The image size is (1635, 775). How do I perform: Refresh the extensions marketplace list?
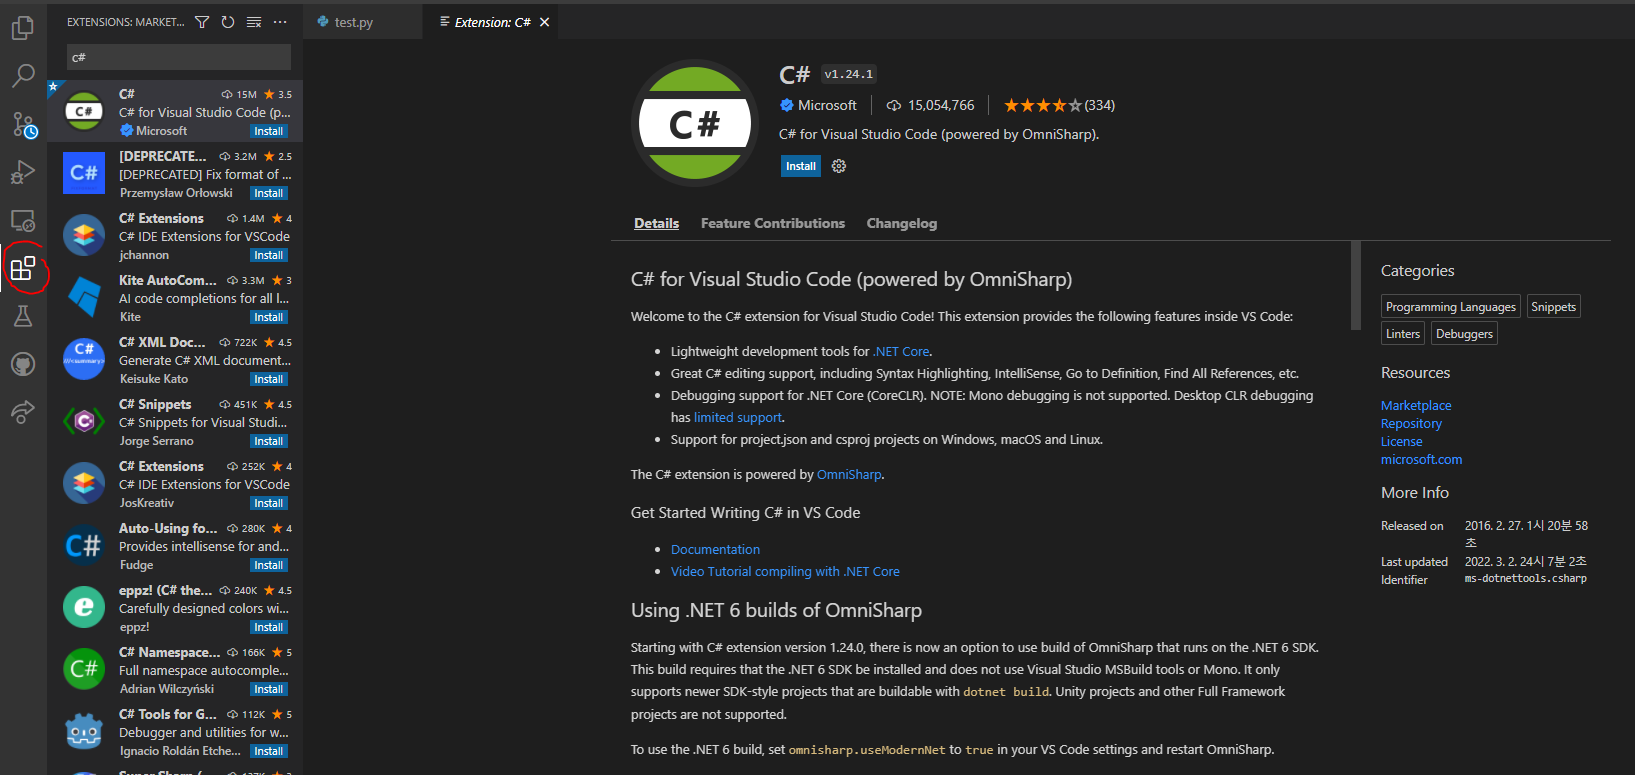point(228,22)
